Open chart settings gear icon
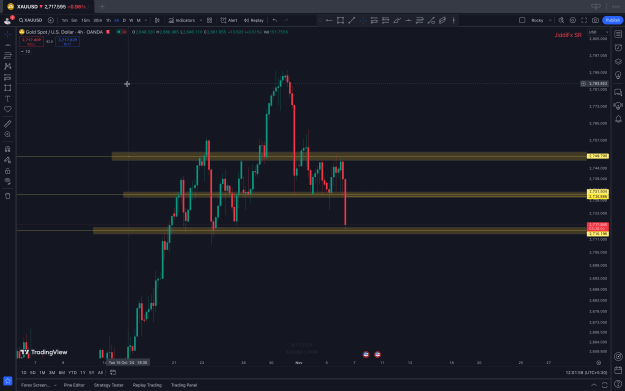 point(573,20)
